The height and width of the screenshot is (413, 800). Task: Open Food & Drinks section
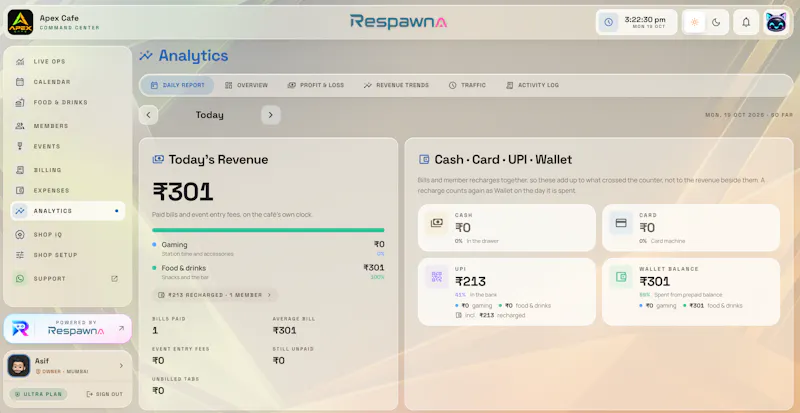pyautogui.click(x=67, y=102)
